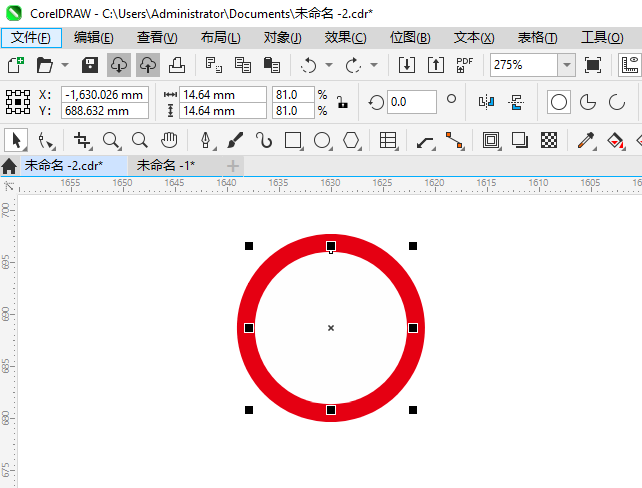Viewport: 642px width, 488px height.
Task: Click the cloud upload icon
Action: (148, 65)
